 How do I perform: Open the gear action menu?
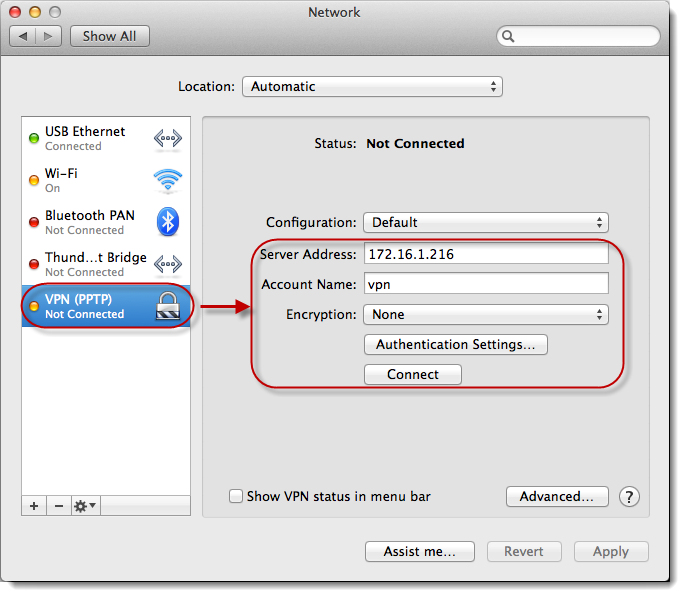coord(85,506)
